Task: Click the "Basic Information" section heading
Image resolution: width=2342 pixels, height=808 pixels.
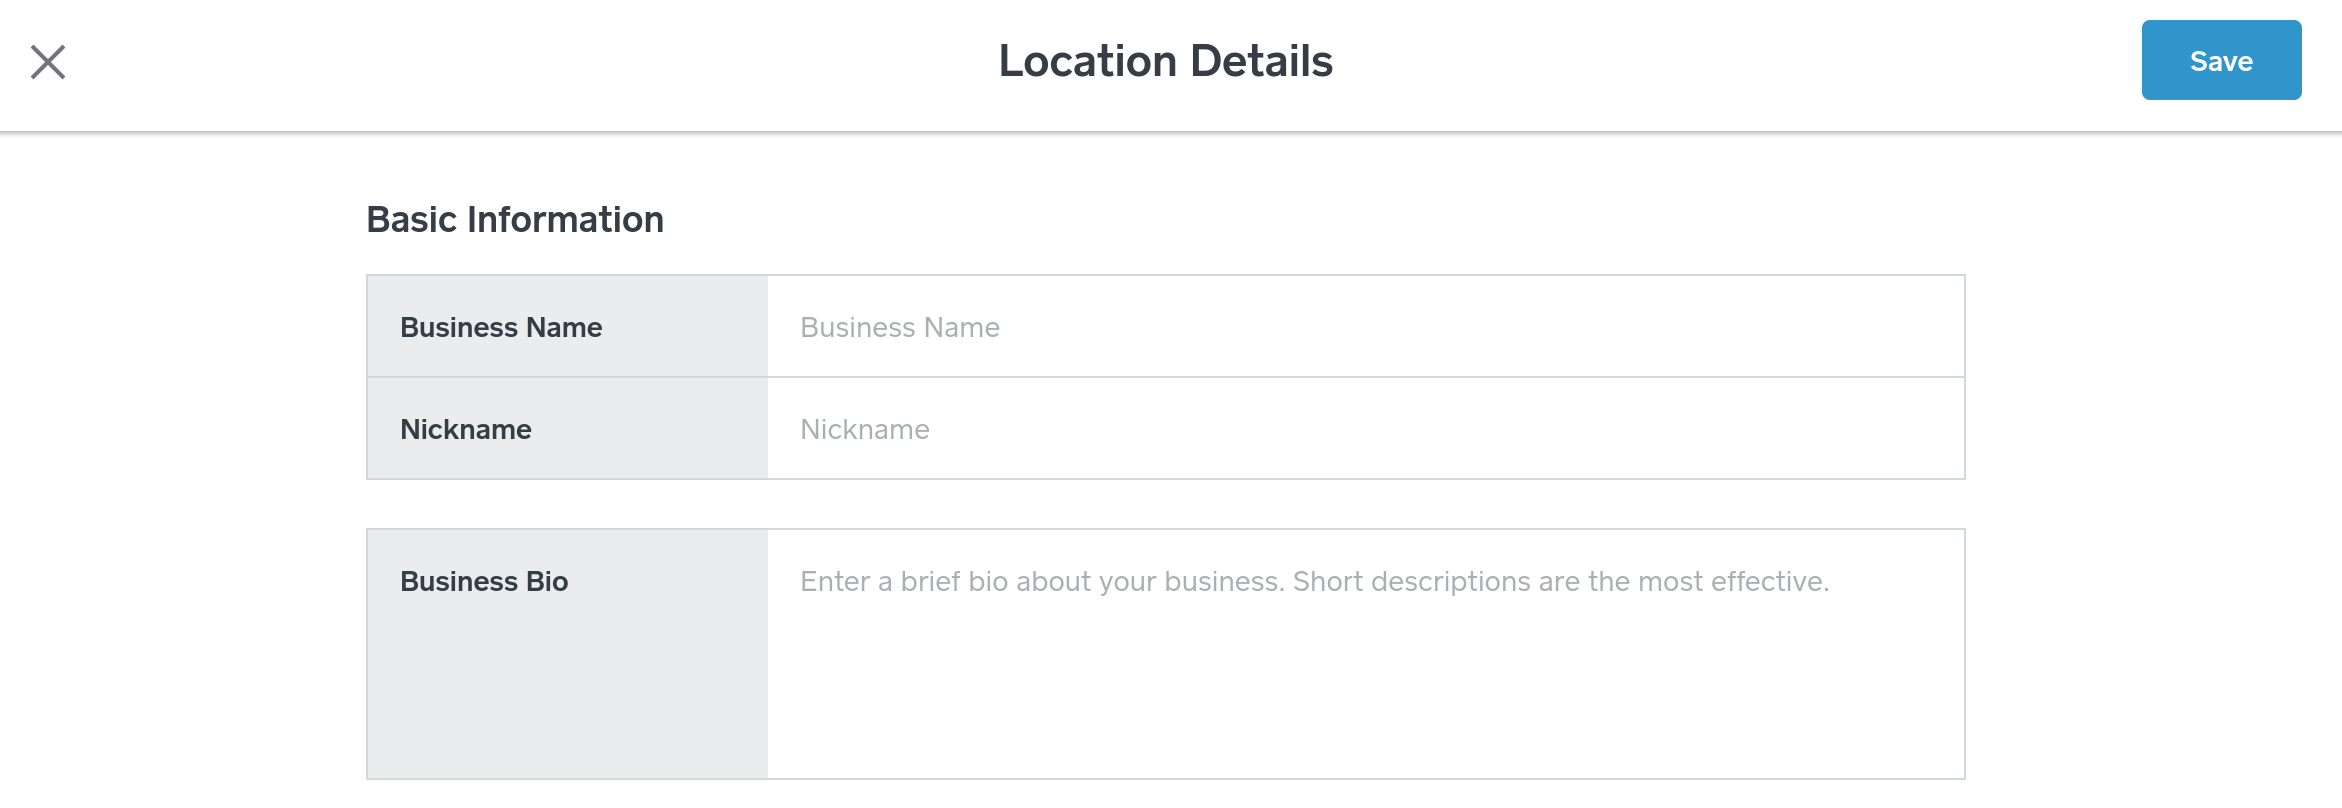Action: pos(515,220)
